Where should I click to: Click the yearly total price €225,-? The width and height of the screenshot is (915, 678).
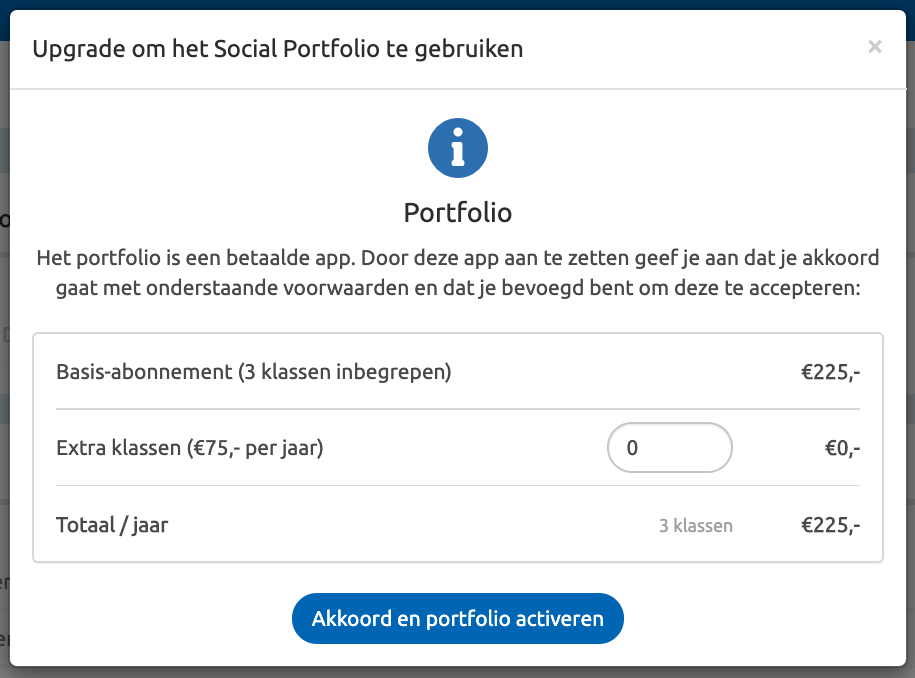[x=831, y=524]
